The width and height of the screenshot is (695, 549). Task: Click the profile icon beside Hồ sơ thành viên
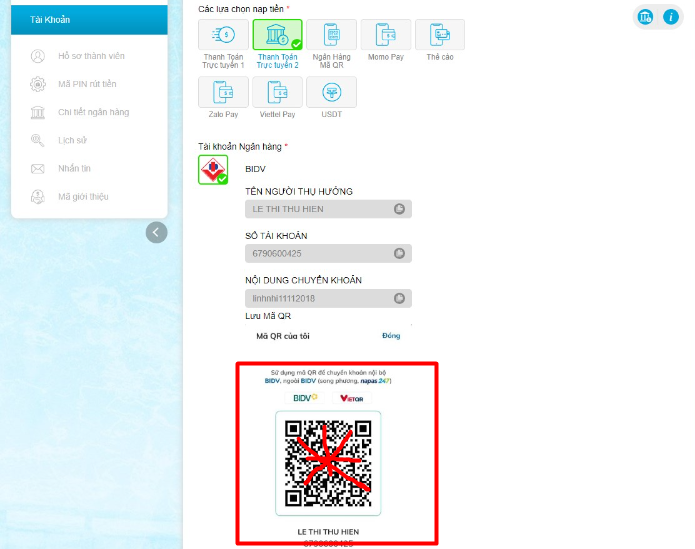[x=38, y=56]
